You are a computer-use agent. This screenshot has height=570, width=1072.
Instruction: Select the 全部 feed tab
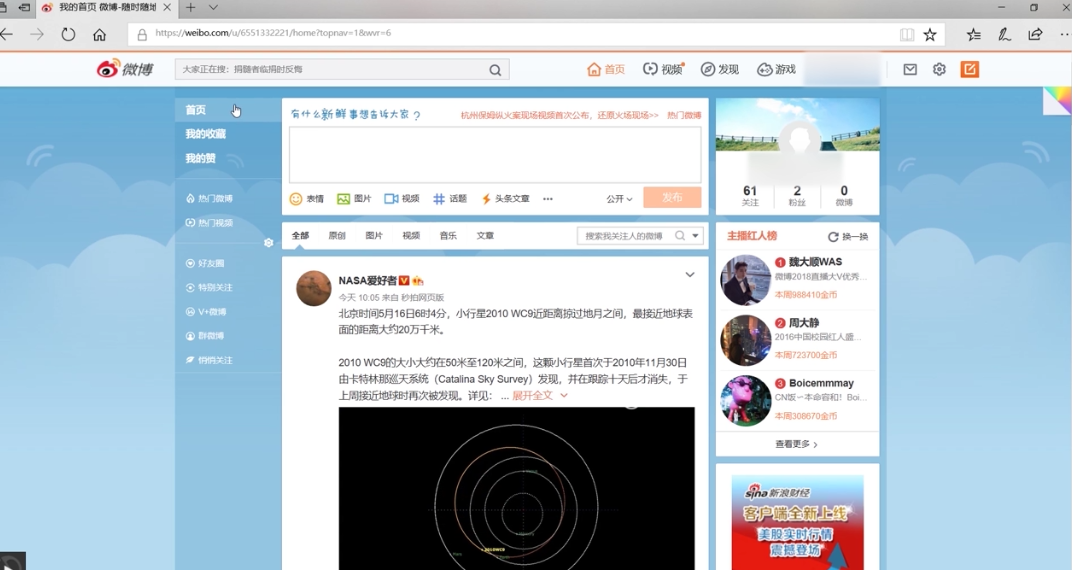[x=300, y=236]
